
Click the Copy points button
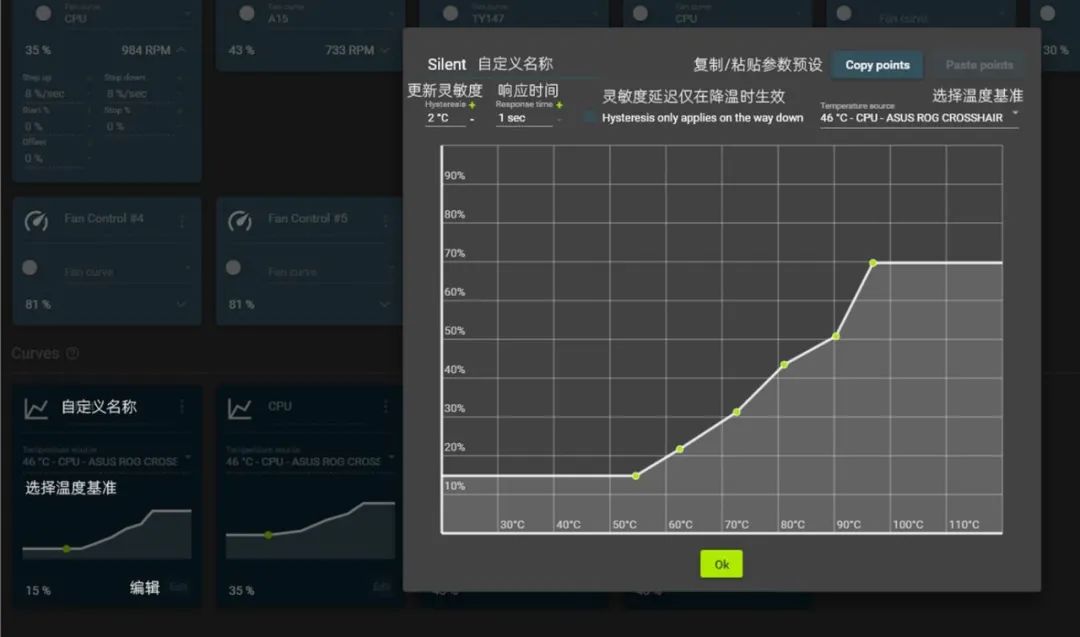(876, 65)
